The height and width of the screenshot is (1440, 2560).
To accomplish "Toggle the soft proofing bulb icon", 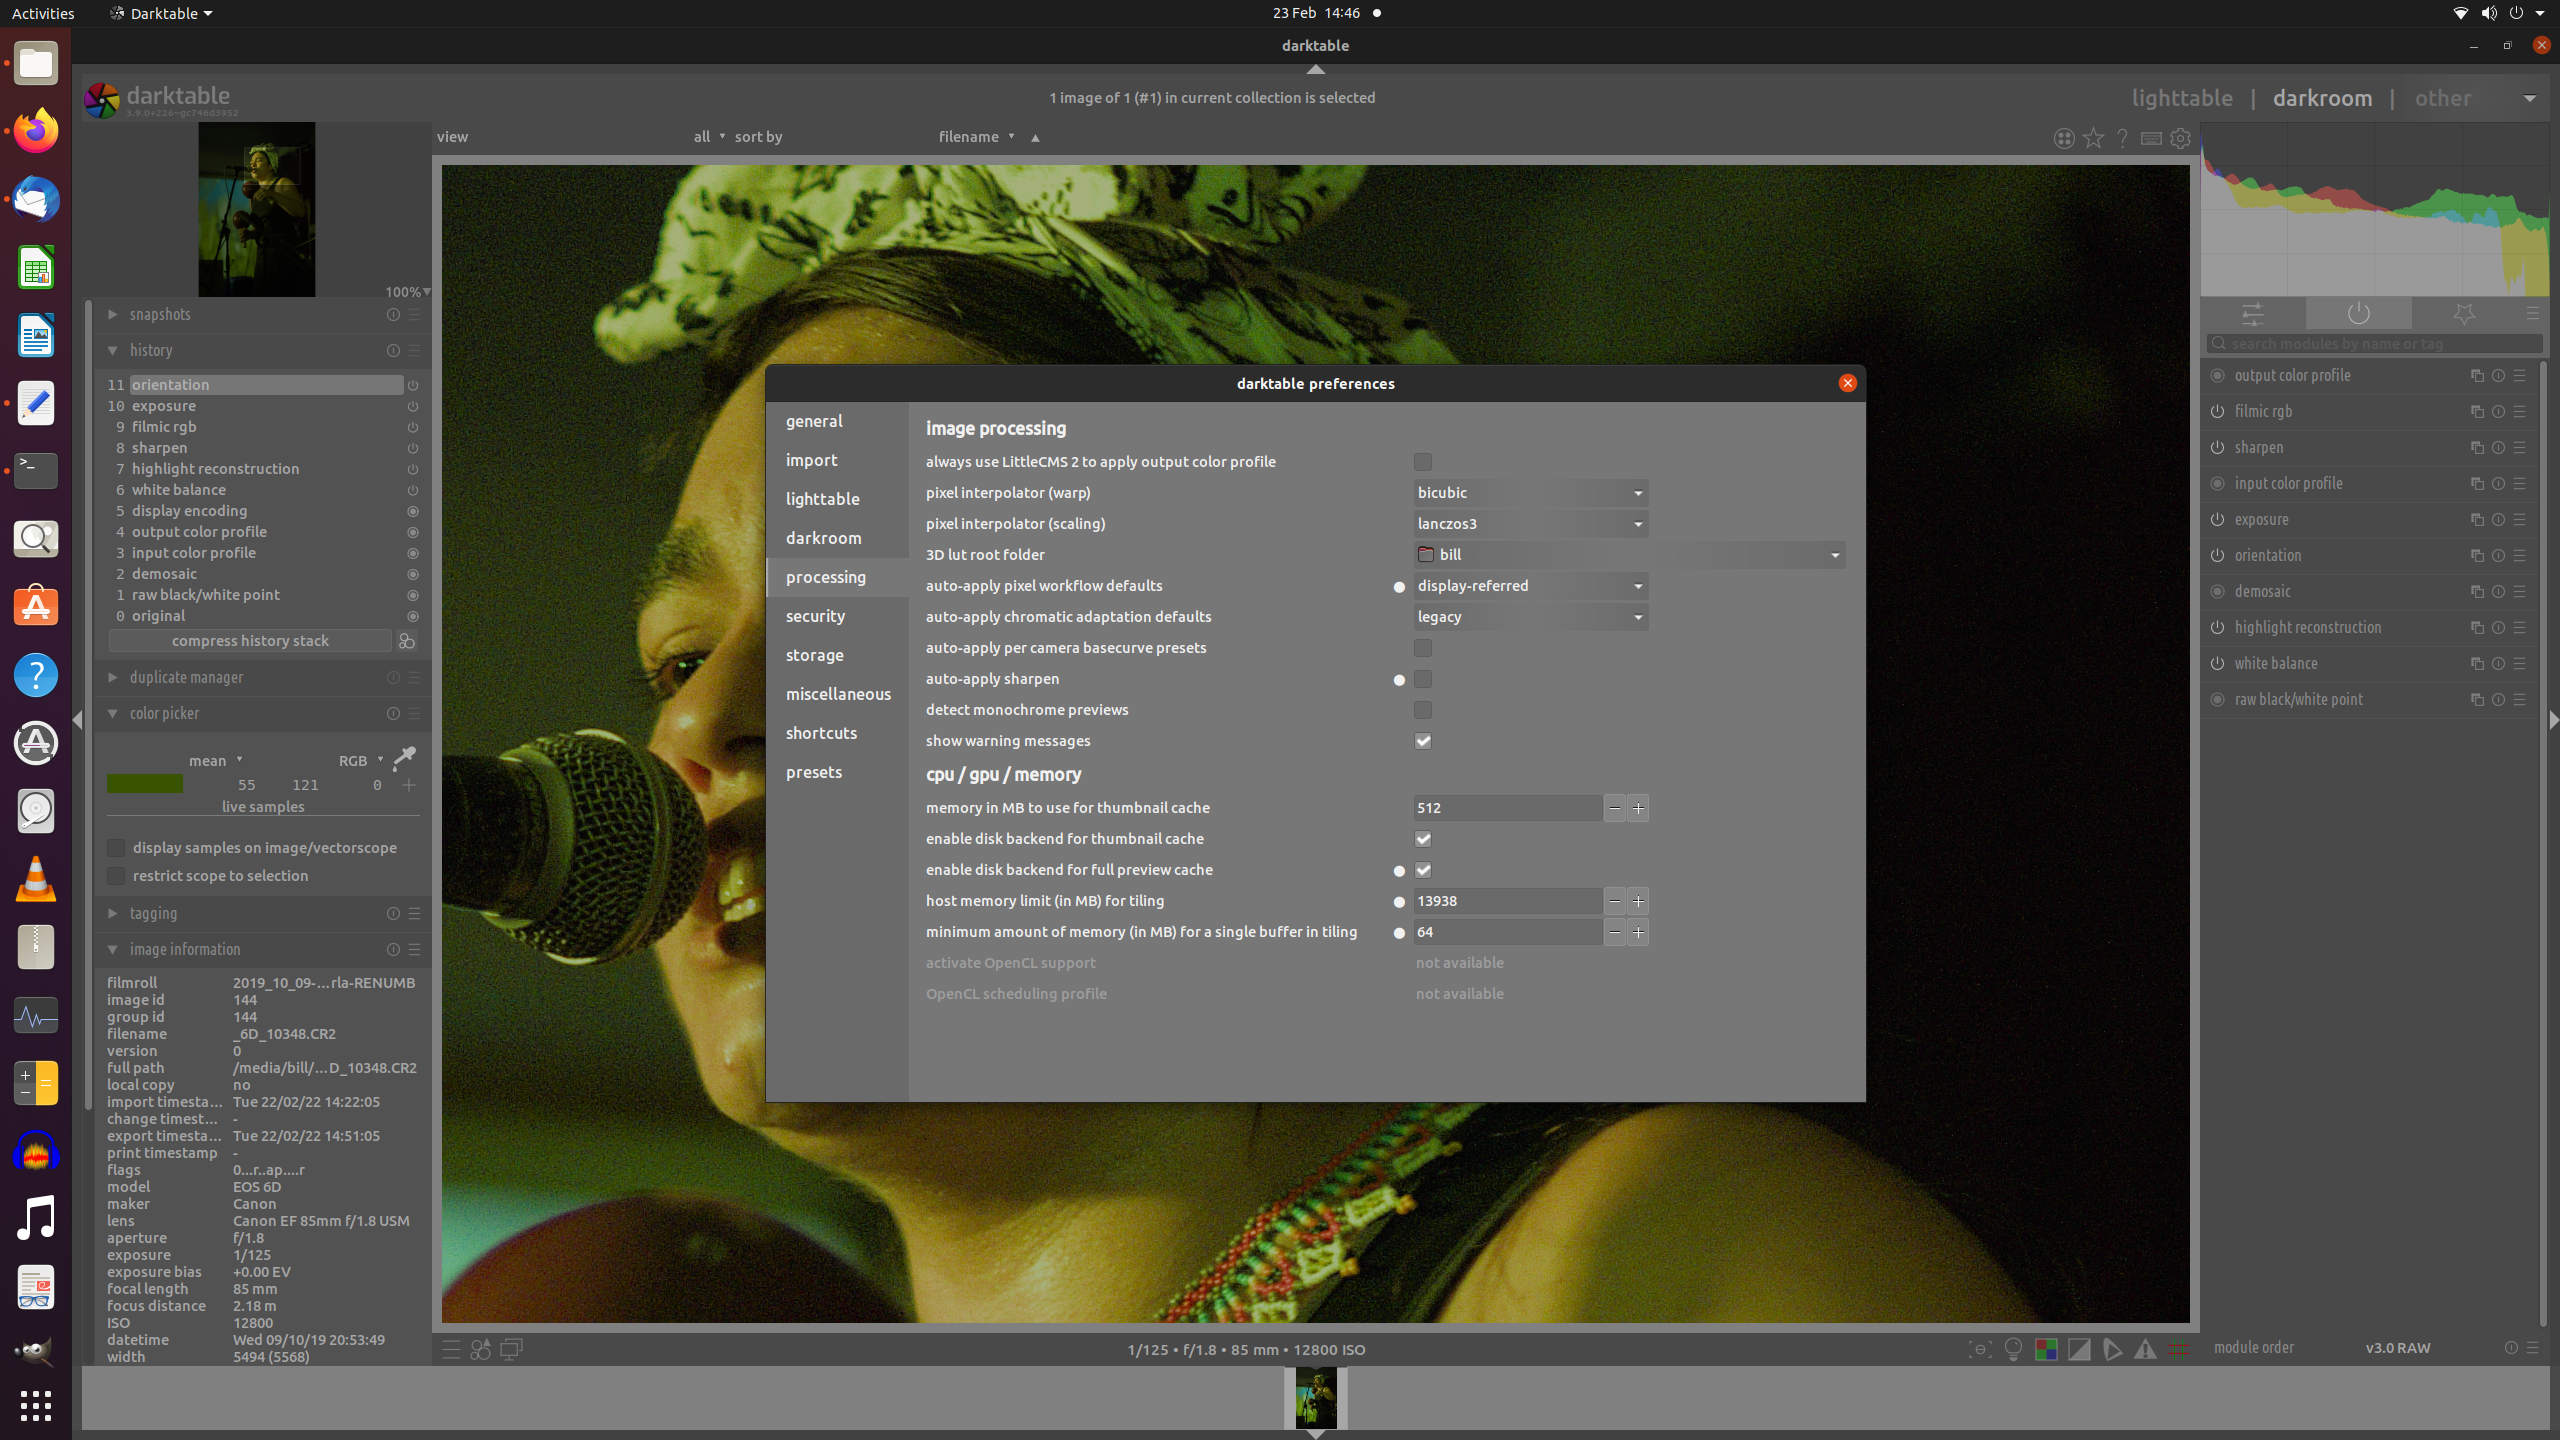I will [x=2013, y=1349].
